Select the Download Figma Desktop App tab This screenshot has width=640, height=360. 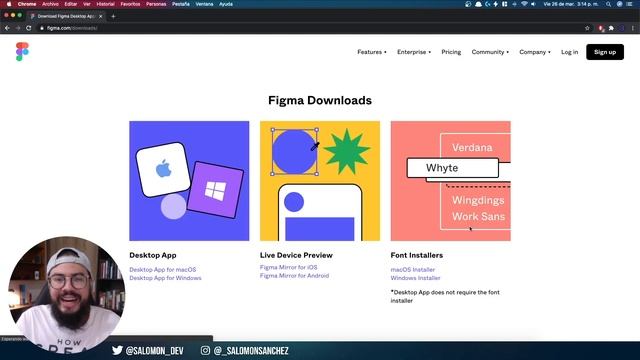(66, 16)
